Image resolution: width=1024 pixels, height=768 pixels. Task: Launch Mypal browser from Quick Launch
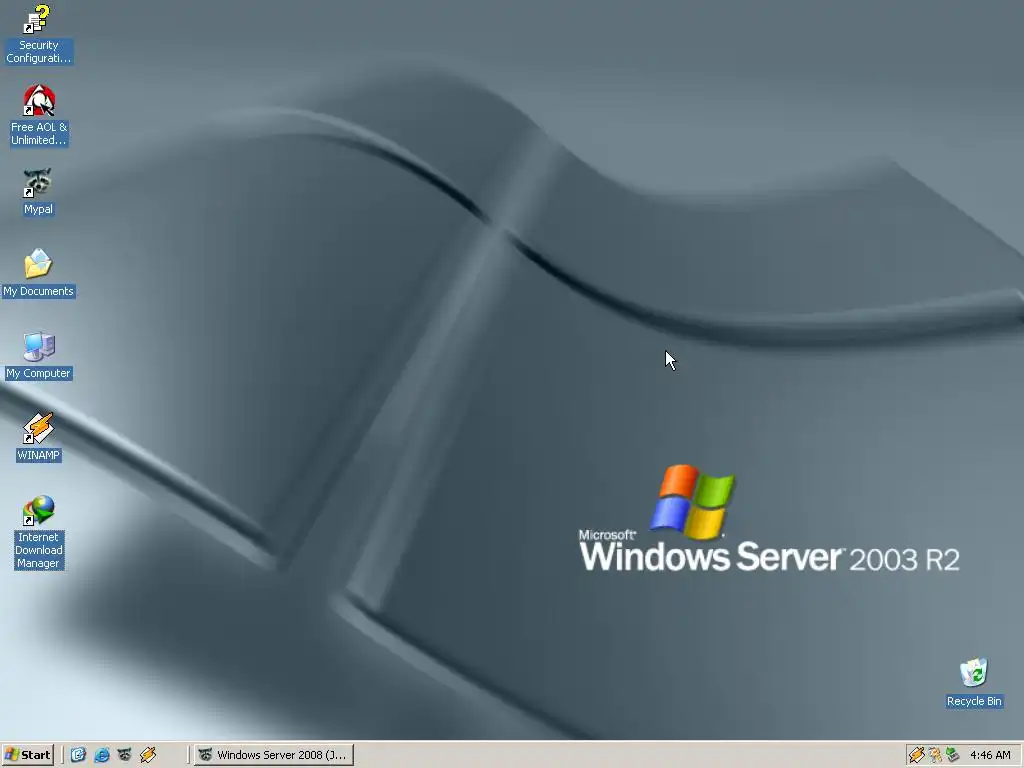[x=125, y=755]
